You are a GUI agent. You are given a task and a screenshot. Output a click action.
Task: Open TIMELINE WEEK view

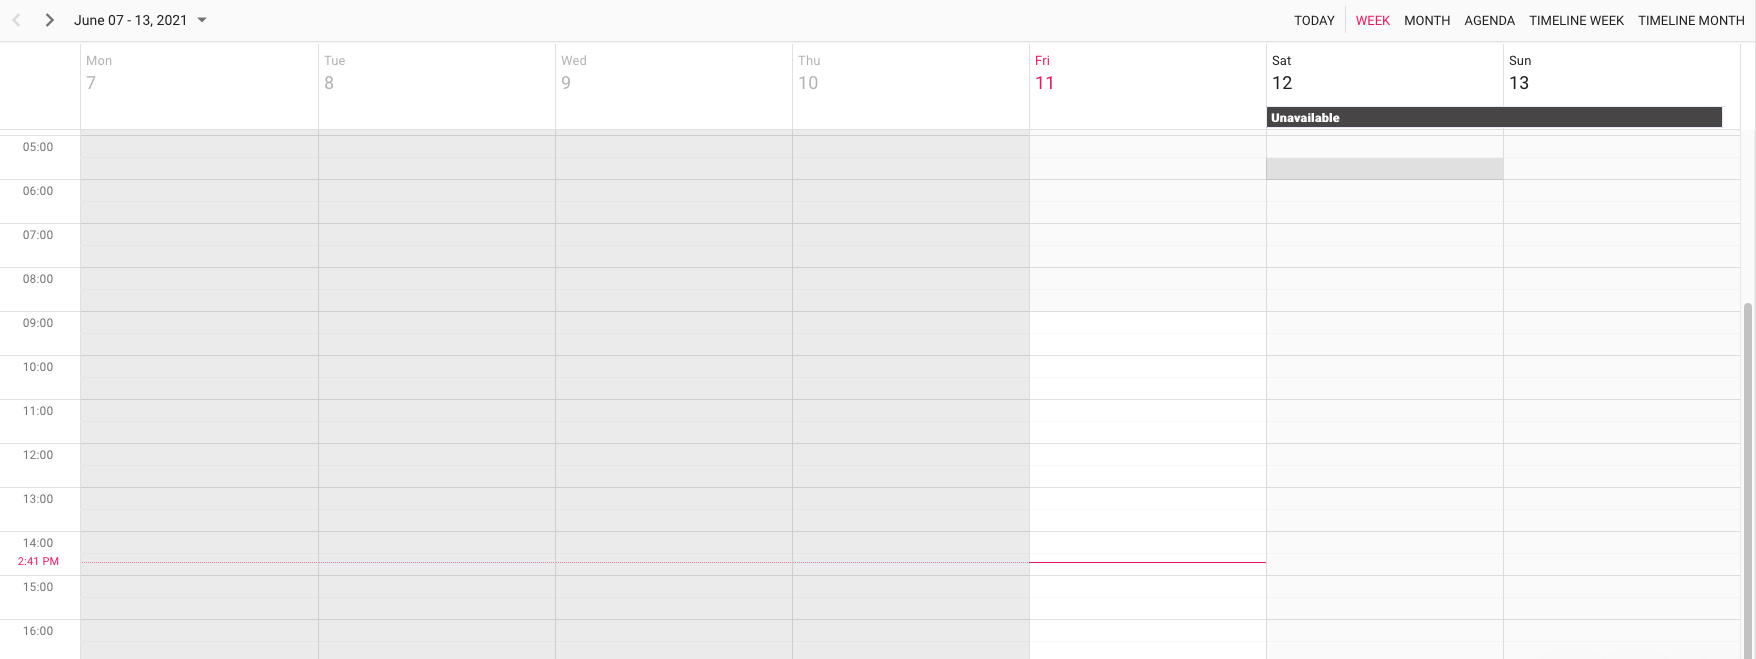tap(1576, 20)
